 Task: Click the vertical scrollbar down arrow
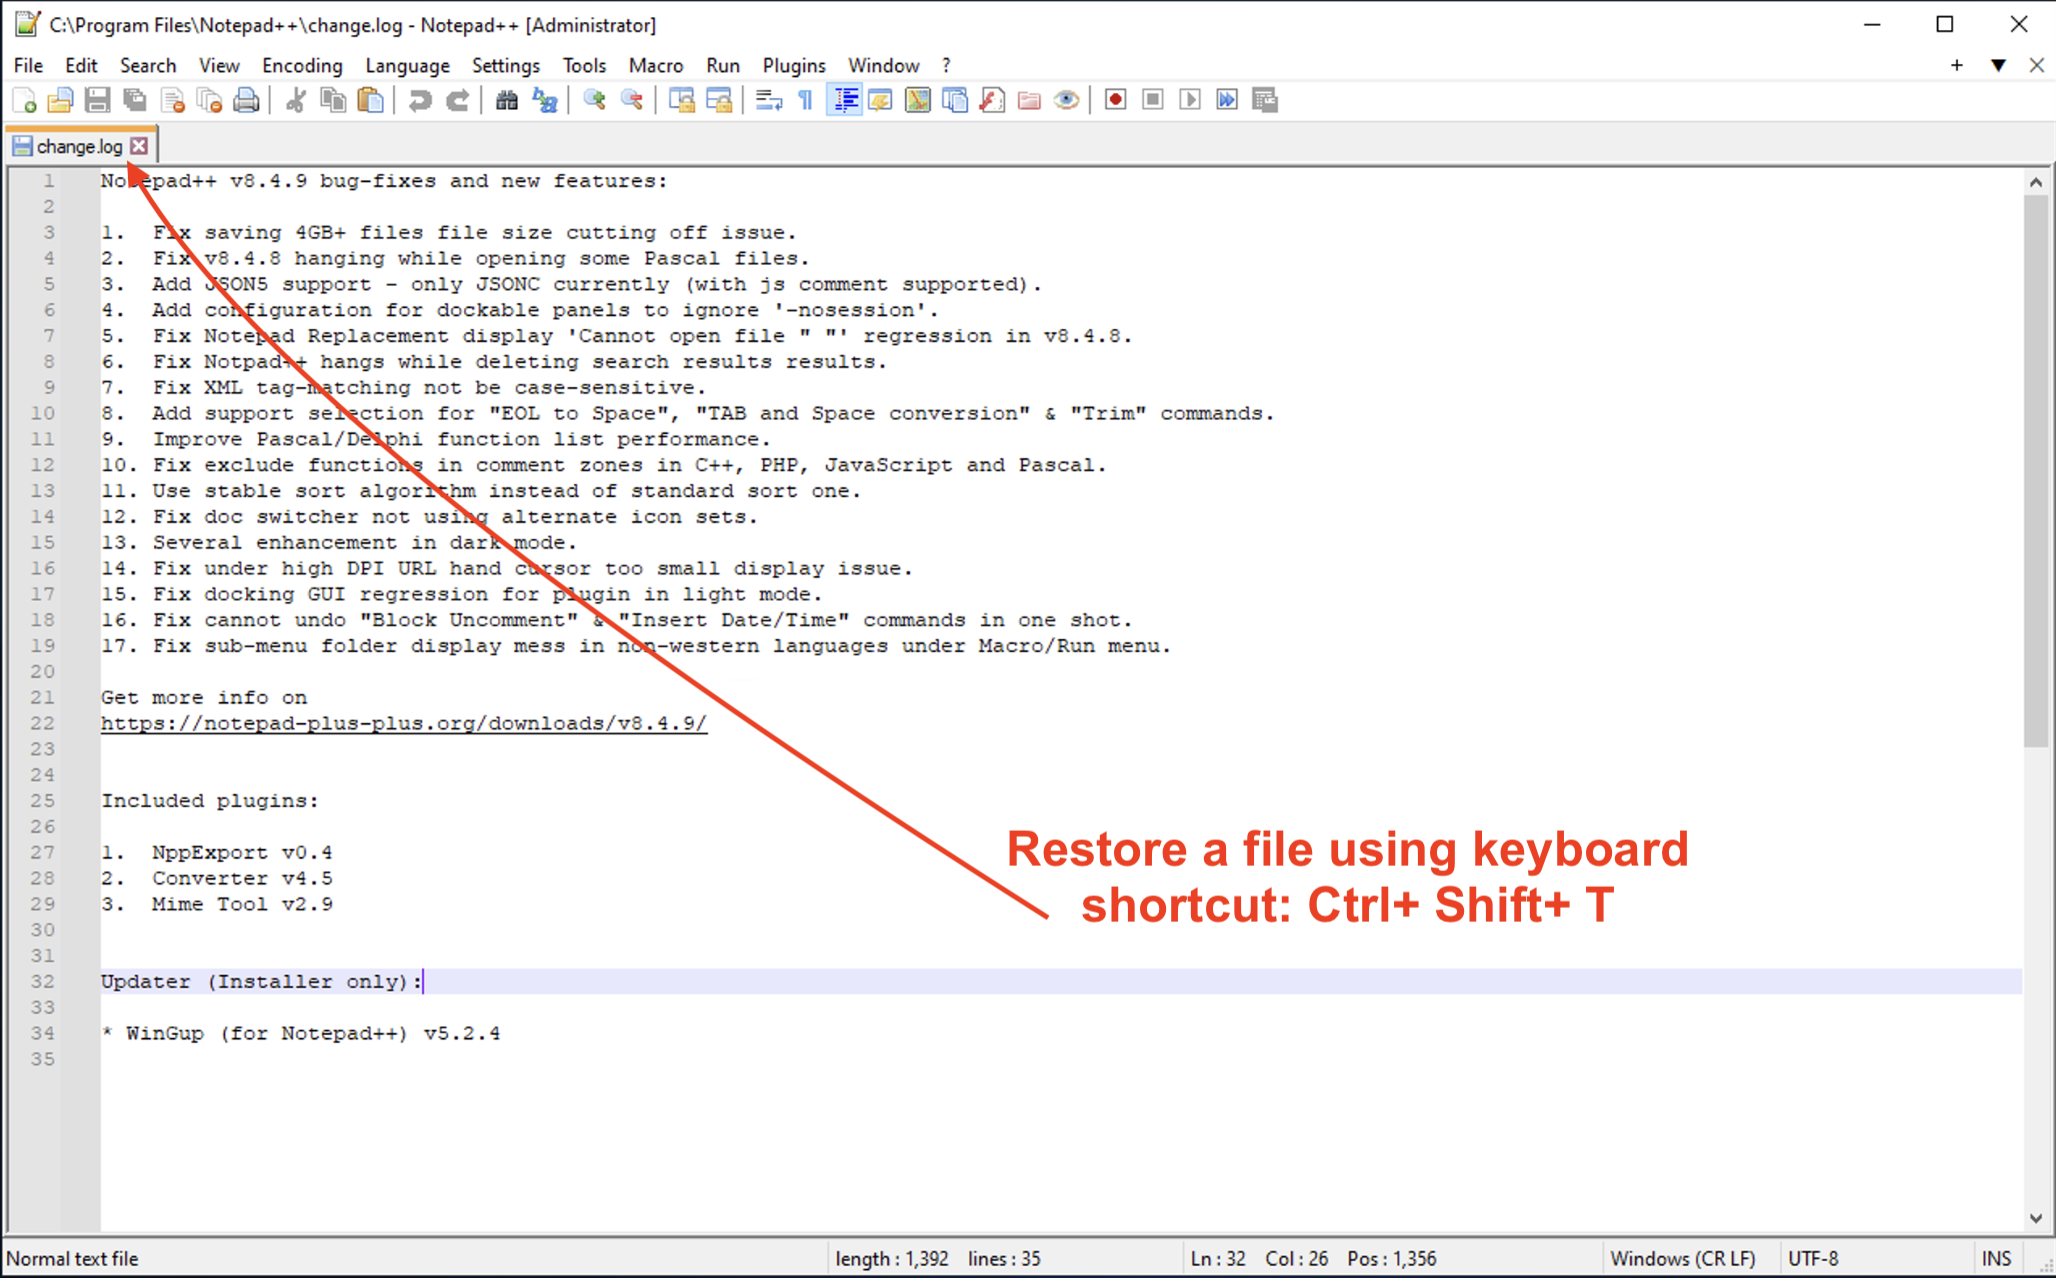point(2036,1218)
